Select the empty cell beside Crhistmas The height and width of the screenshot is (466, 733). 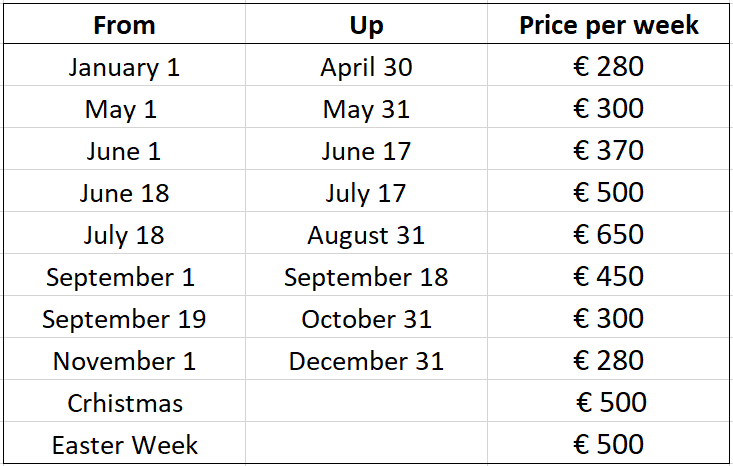366,401
